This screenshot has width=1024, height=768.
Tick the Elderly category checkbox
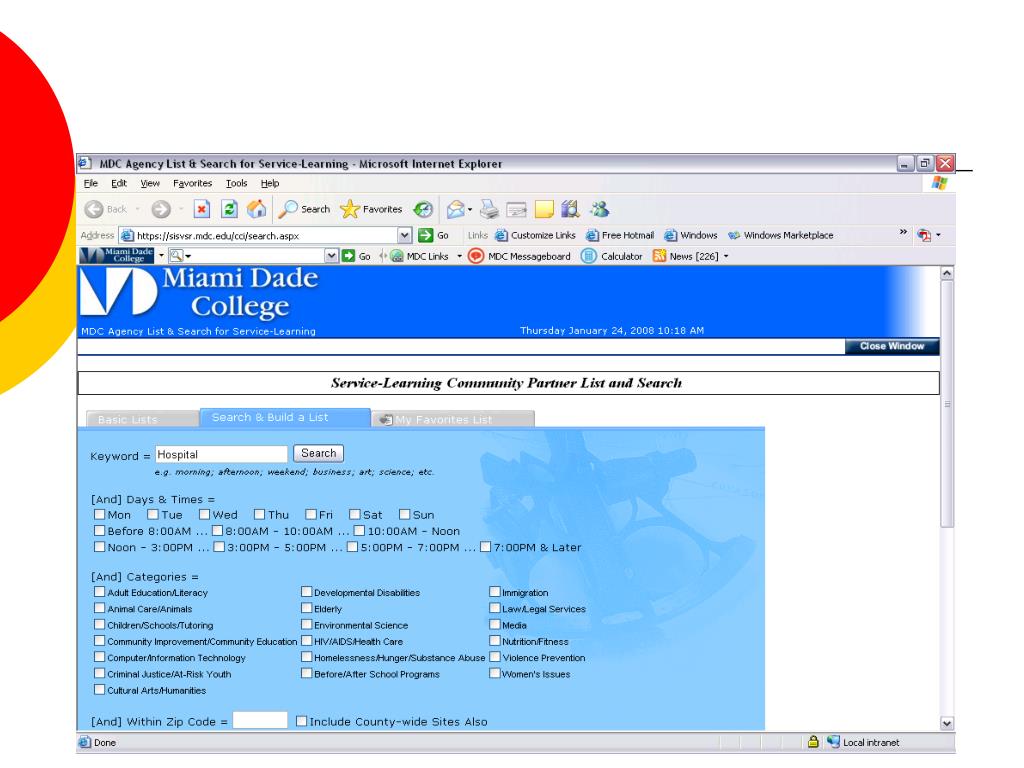coord(306,608)
